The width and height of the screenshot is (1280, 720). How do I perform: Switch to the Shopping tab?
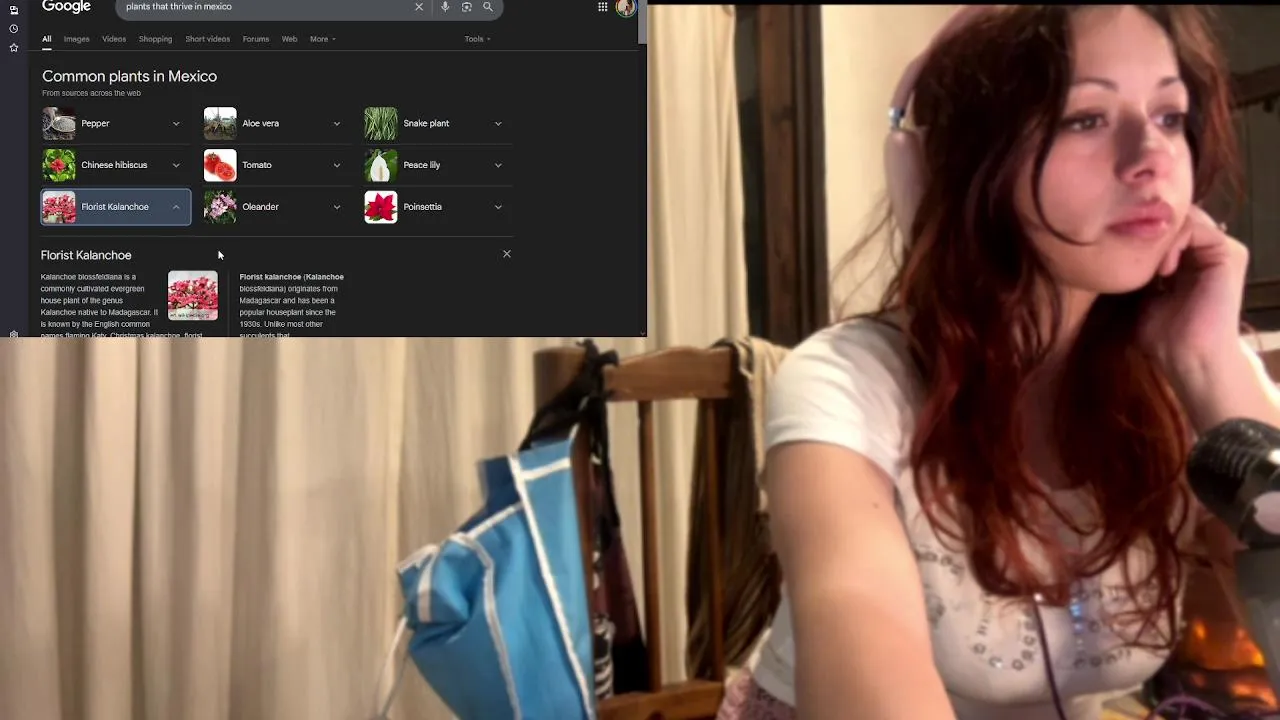[155, 39]
